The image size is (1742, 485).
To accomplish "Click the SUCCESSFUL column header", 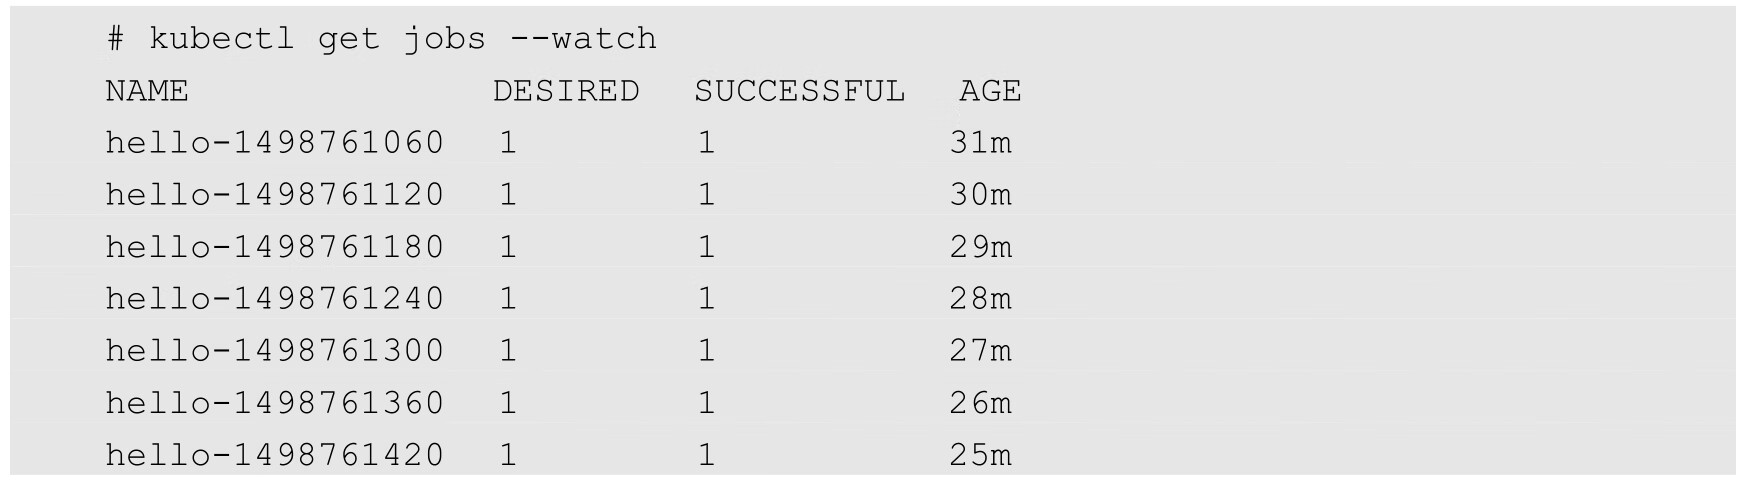I will click(x=799, y=92).
